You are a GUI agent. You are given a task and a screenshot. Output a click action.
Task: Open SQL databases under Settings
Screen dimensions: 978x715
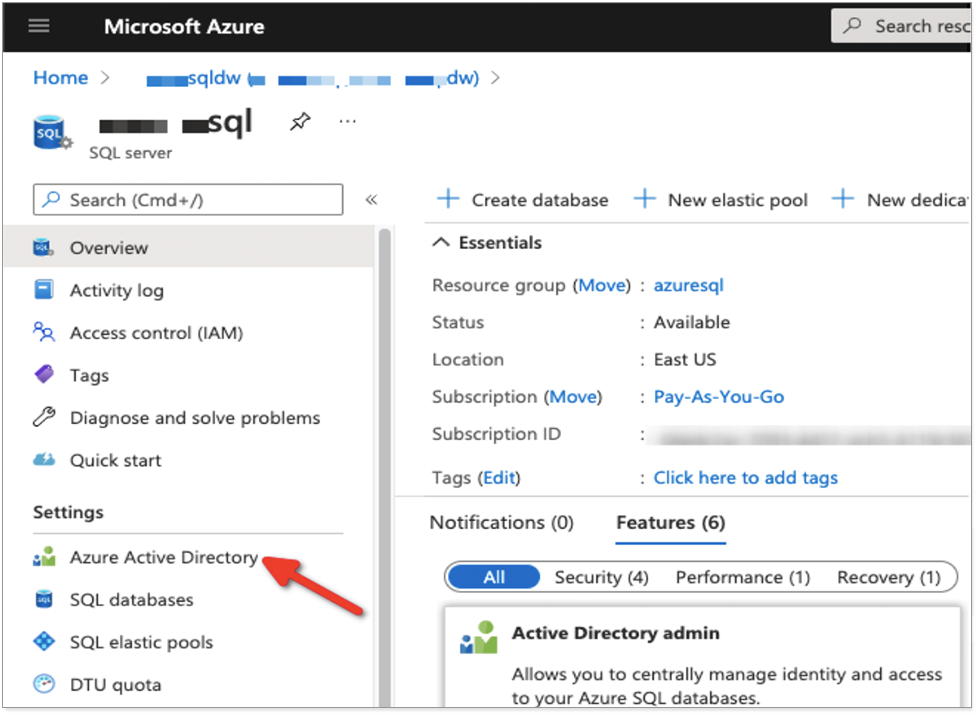pyautogui.click(x=133, y=600)
